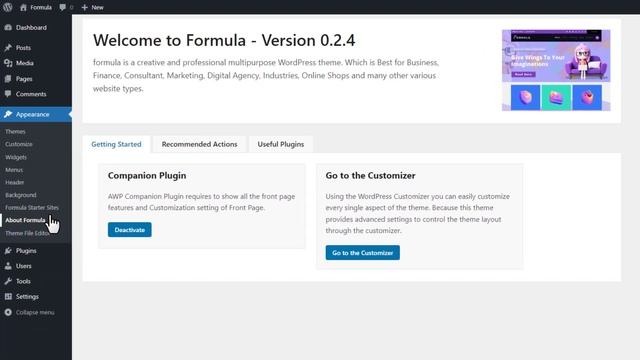The width and height of the screenshot is (640, 360).
Task: Open Menus submenu link
Action: [14, 170]
